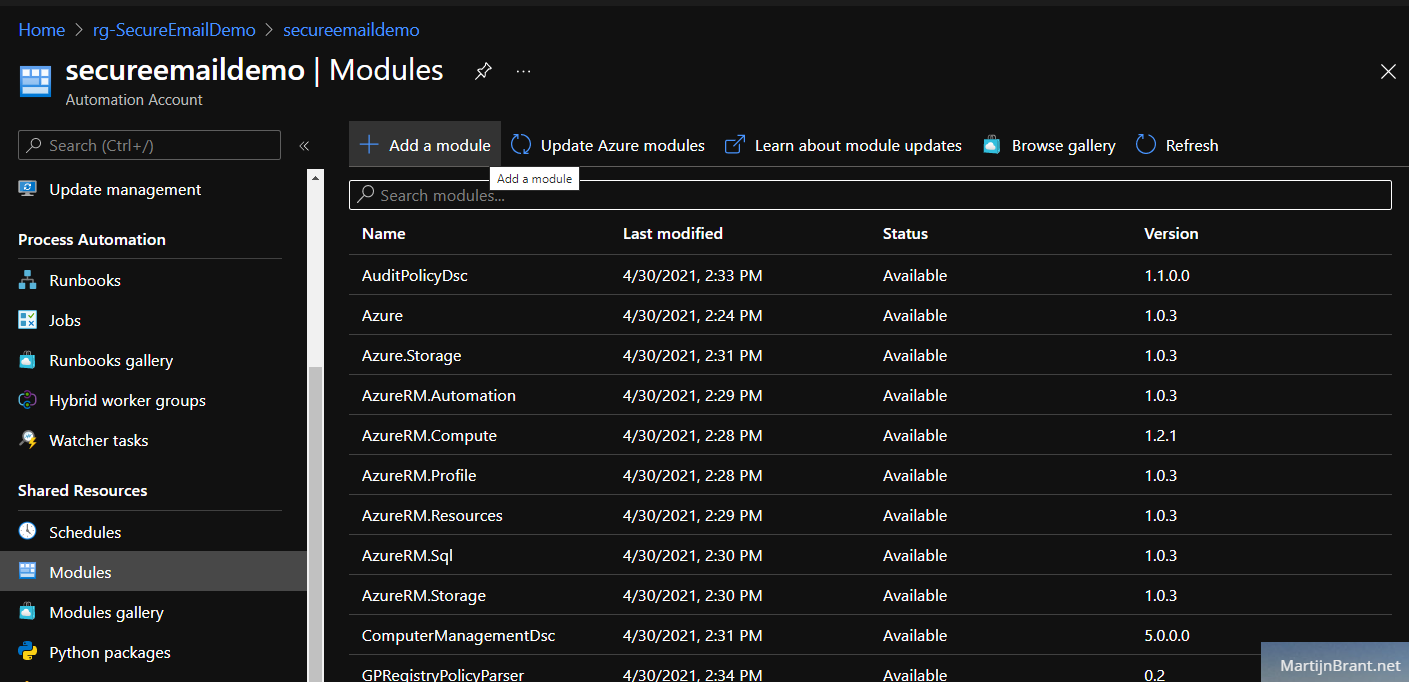Image resolution: width=1409 pixels, height=682 pixels.
Task: Select the AzureRM.Resources module row
Action: tap(870, 515)
